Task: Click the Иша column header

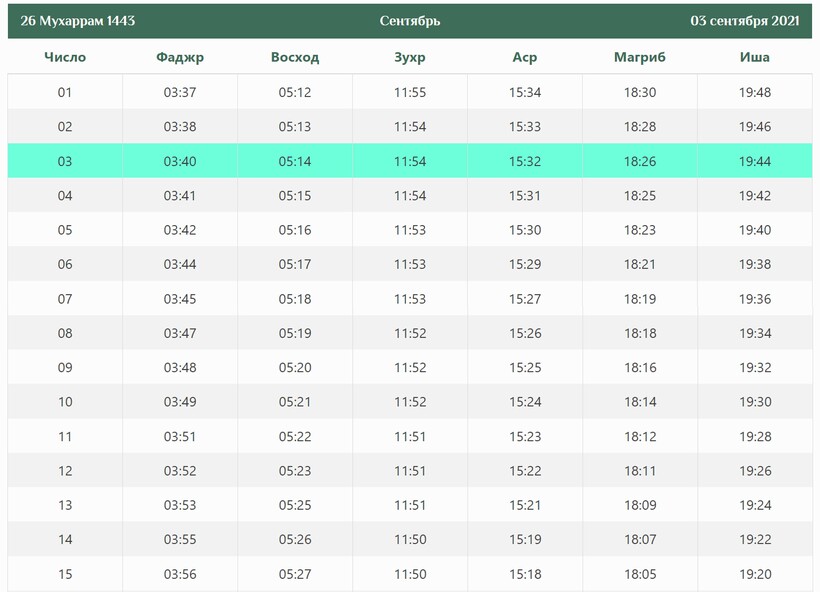Action: pyautogui.click(x=755, y=57)
